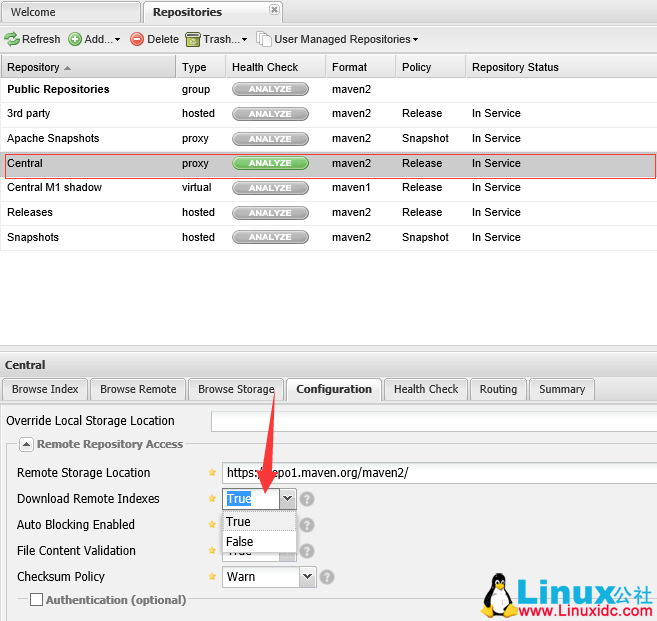Collapse the Remote Repository Access section

(26, 444)
